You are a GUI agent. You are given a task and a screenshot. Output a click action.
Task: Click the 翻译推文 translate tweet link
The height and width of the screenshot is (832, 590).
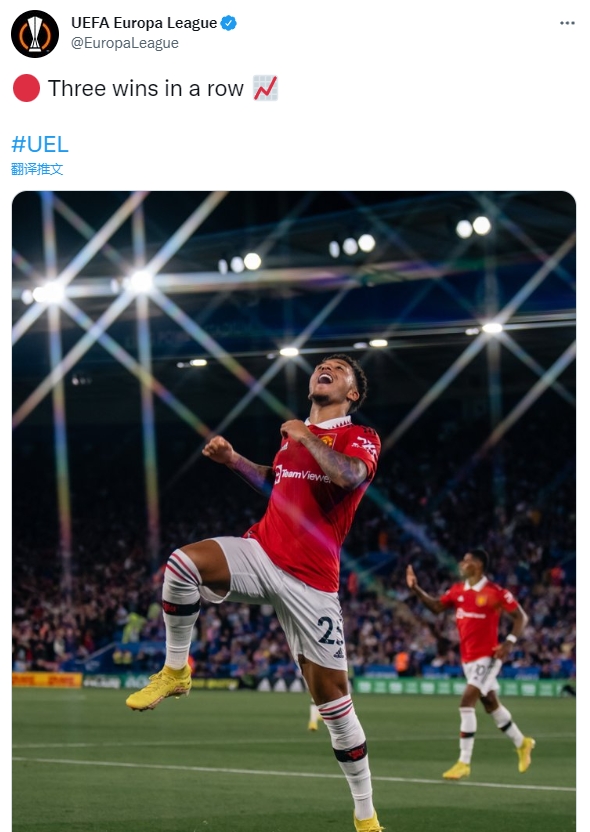pyautogui.click(x=37, y=169)
